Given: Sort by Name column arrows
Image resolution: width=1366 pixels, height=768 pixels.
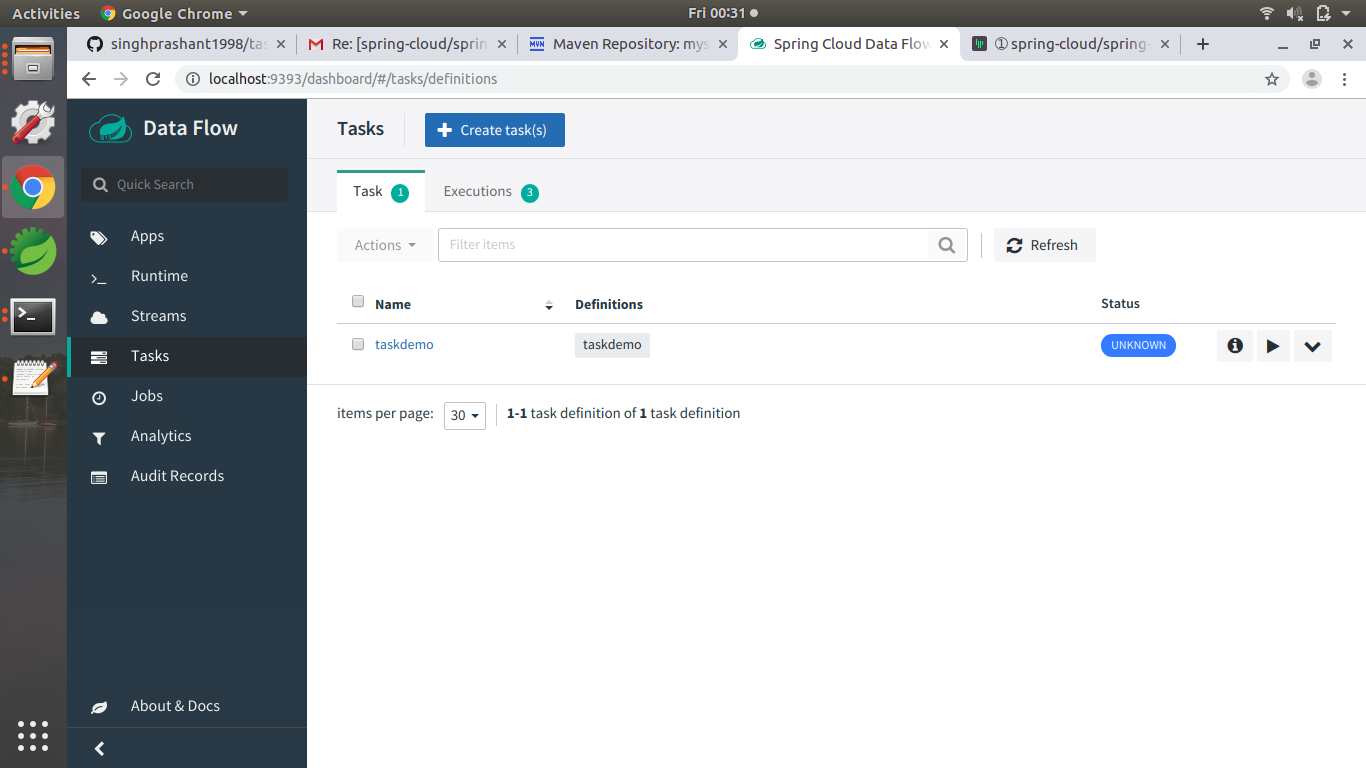Looking at the screenshot, I should (549, 305).
